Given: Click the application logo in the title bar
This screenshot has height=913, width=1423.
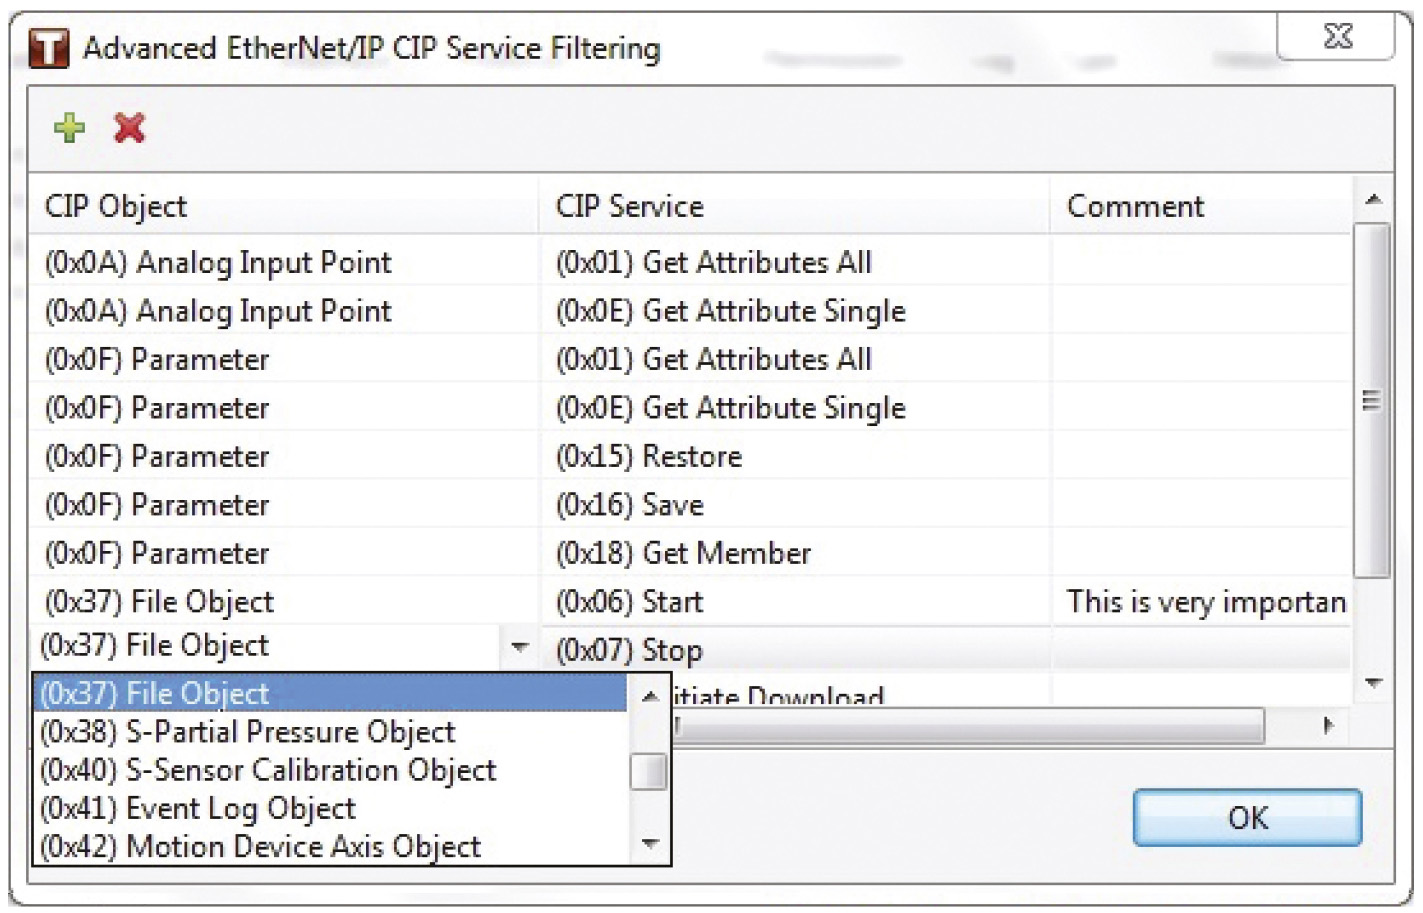Looking at the screenshot, I should 48,48.
